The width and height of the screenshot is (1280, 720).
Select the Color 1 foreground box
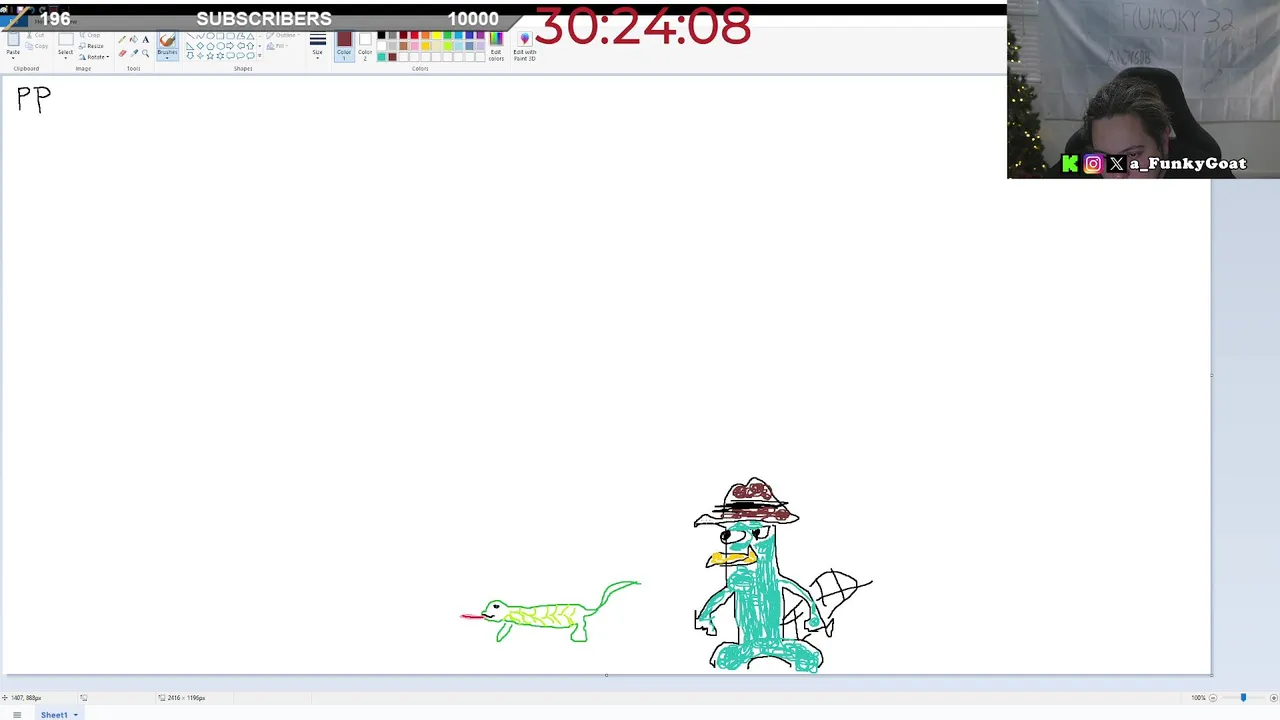344,45
